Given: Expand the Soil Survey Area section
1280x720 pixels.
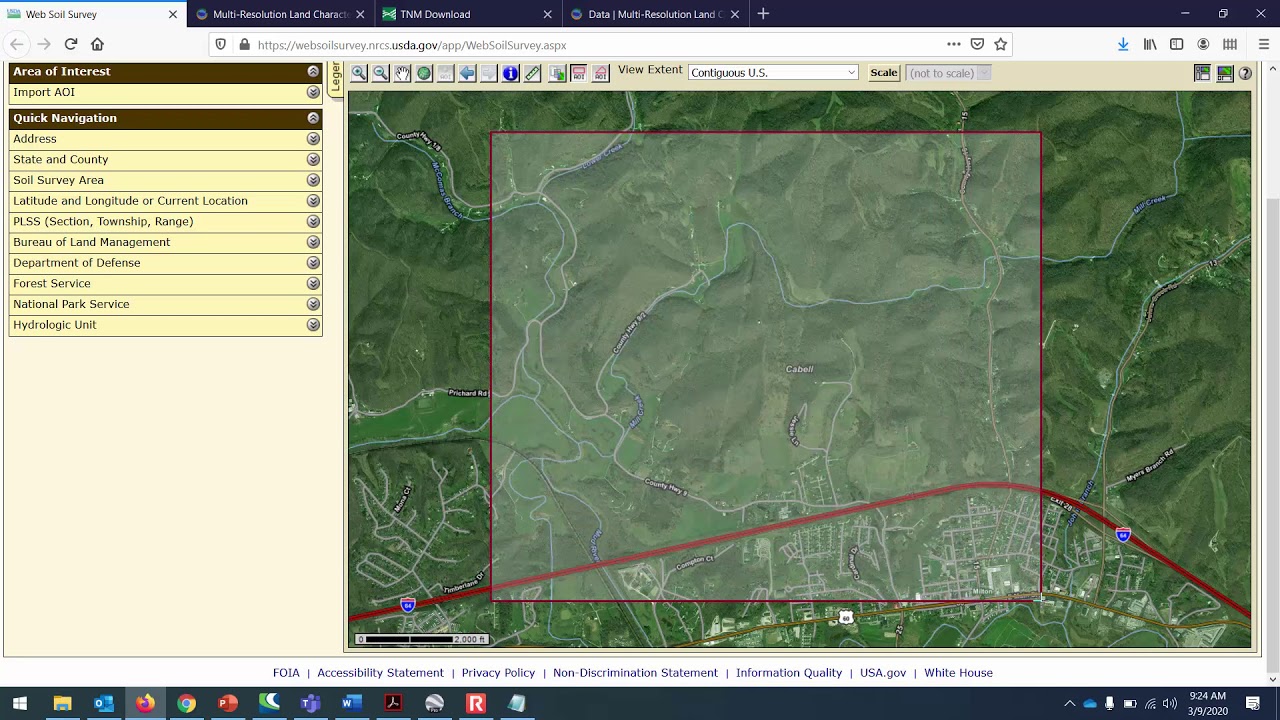Looking at the screenshot, I should [x=313, y=180].
